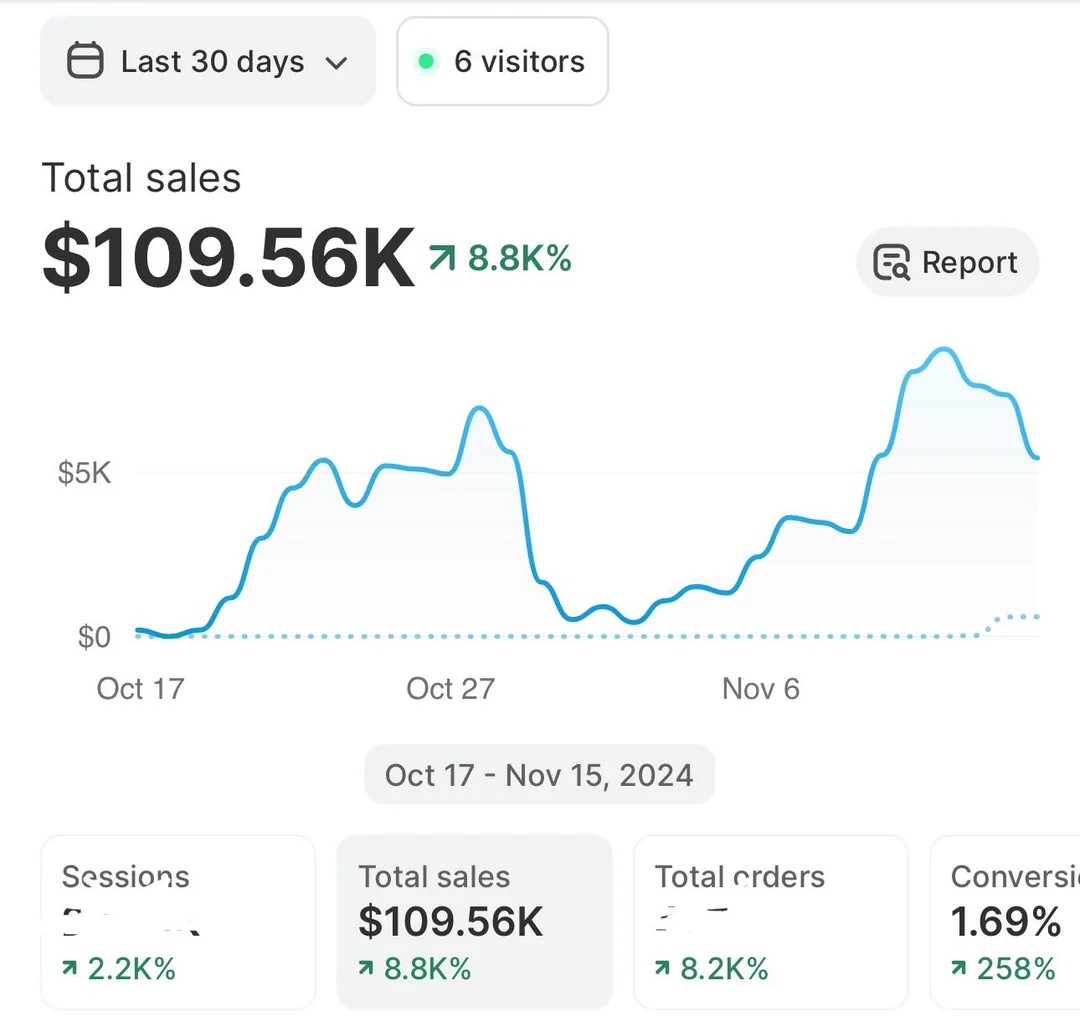
Task: Click the sales chart's highest peak in November
Action: tap(944, 350)
